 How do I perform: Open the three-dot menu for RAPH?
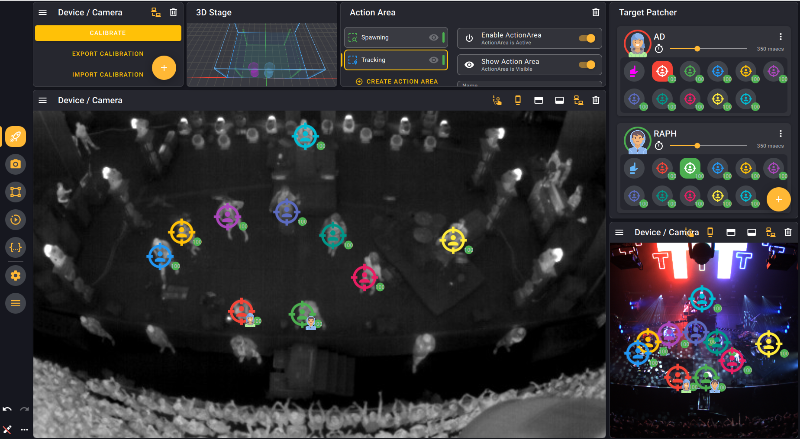click(x=780, y=134)
